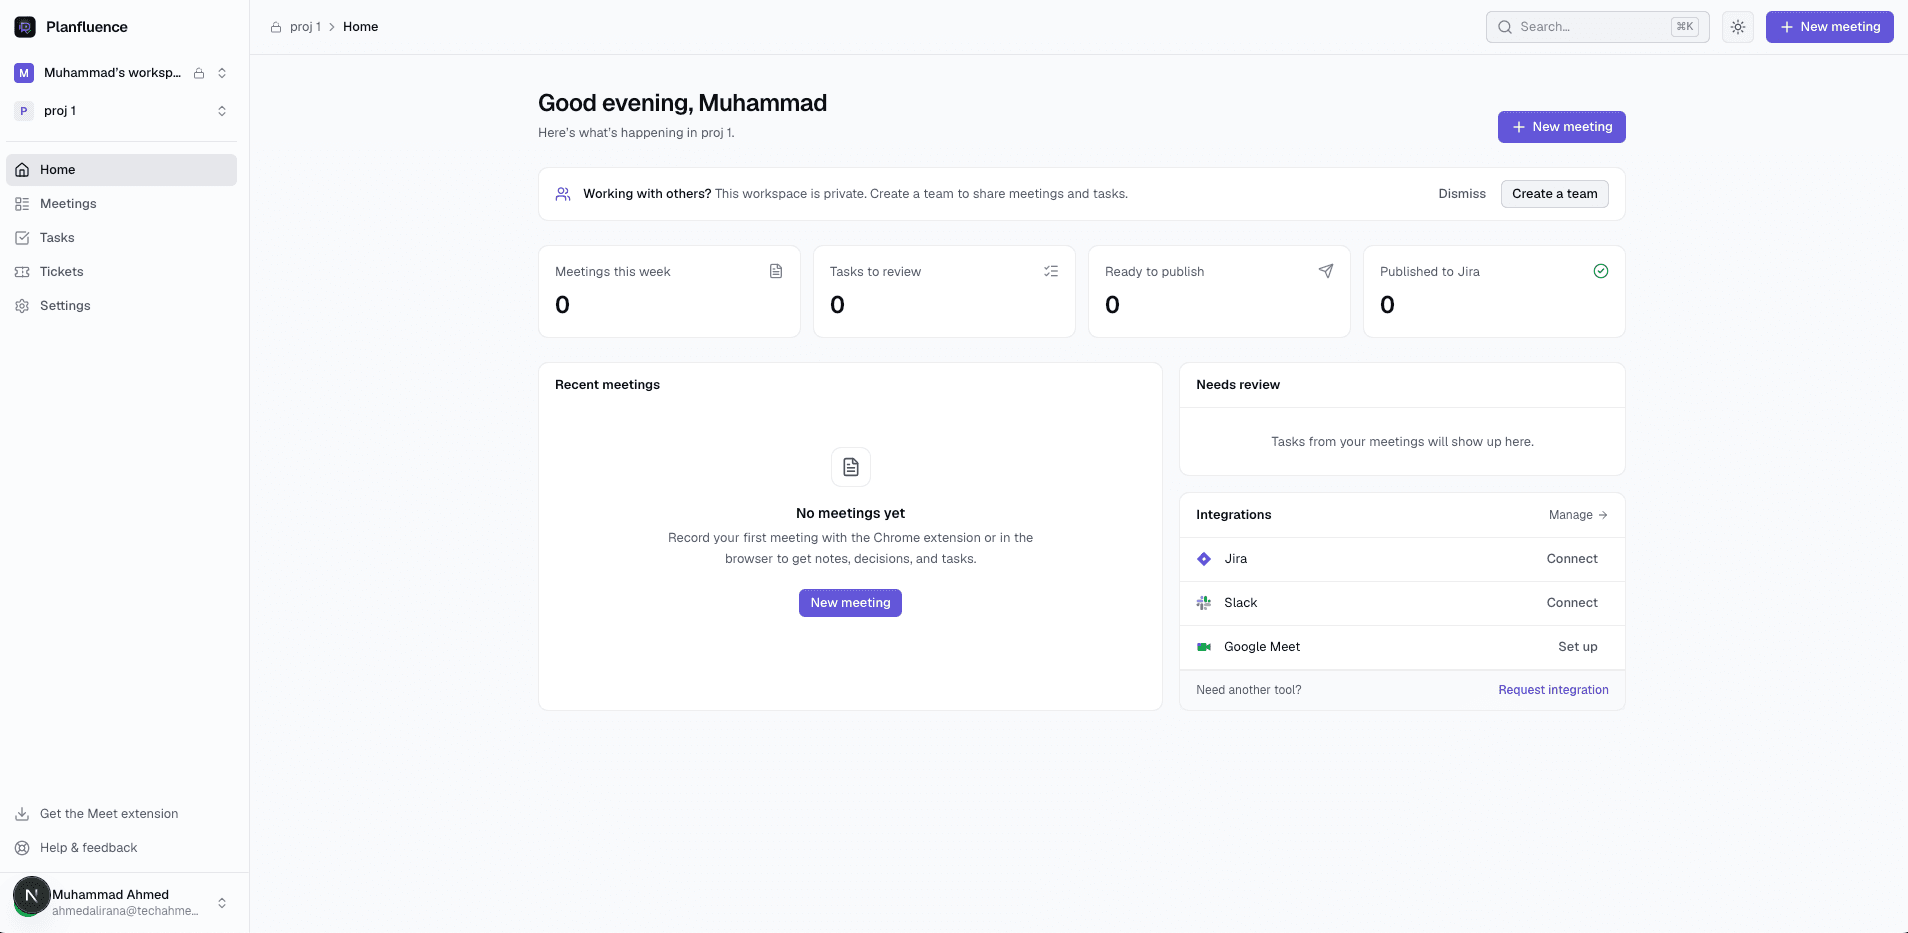
Task: Open Meetings in the sidebar
Action: [x=122, y=204]
